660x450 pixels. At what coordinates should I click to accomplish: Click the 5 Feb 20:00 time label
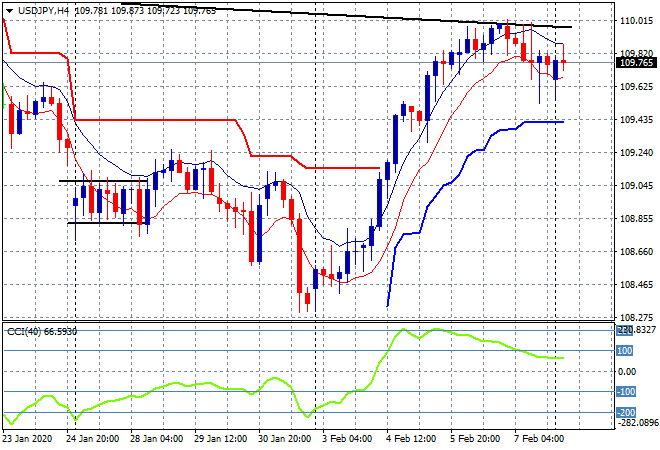click(475, 439)
